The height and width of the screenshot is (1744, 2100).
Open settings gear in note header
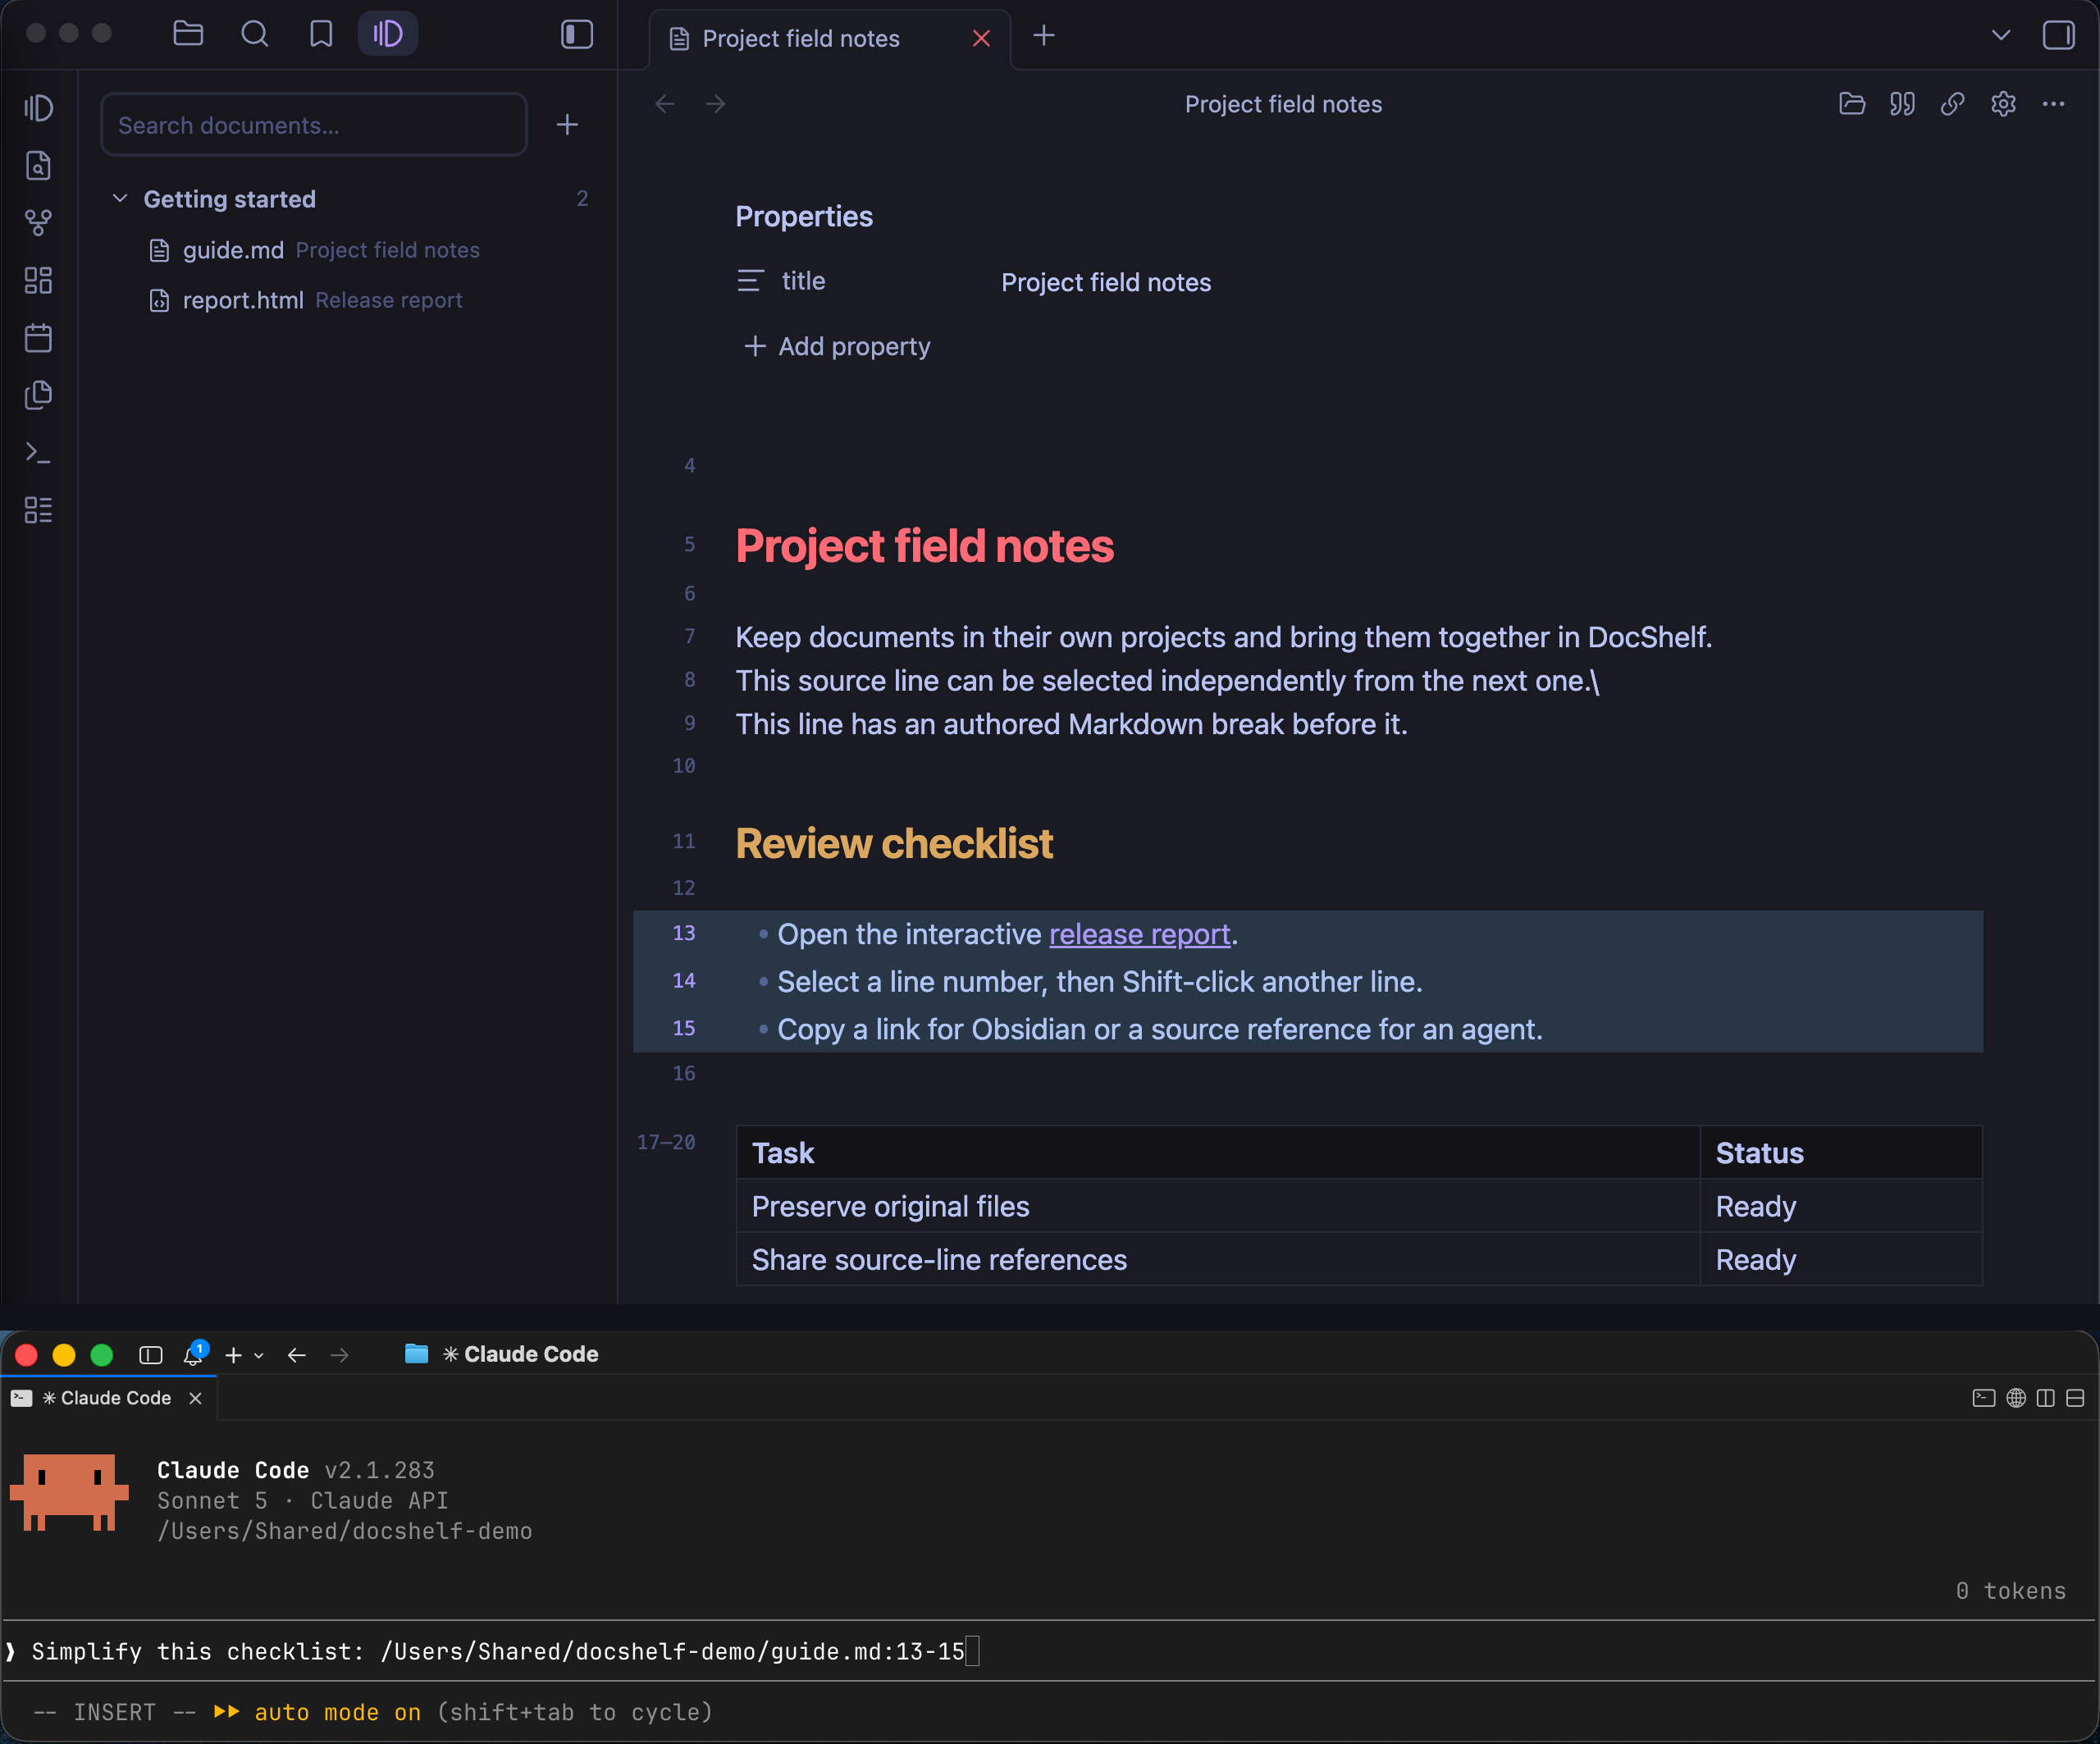[x=2003, y=104]
